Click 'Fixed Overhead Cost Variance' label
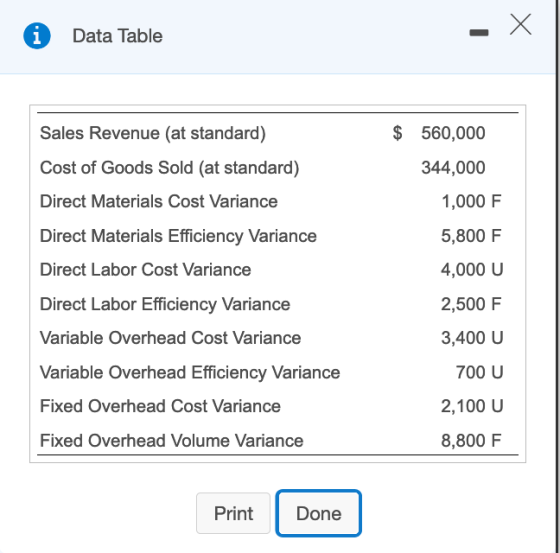 [160, 406]
